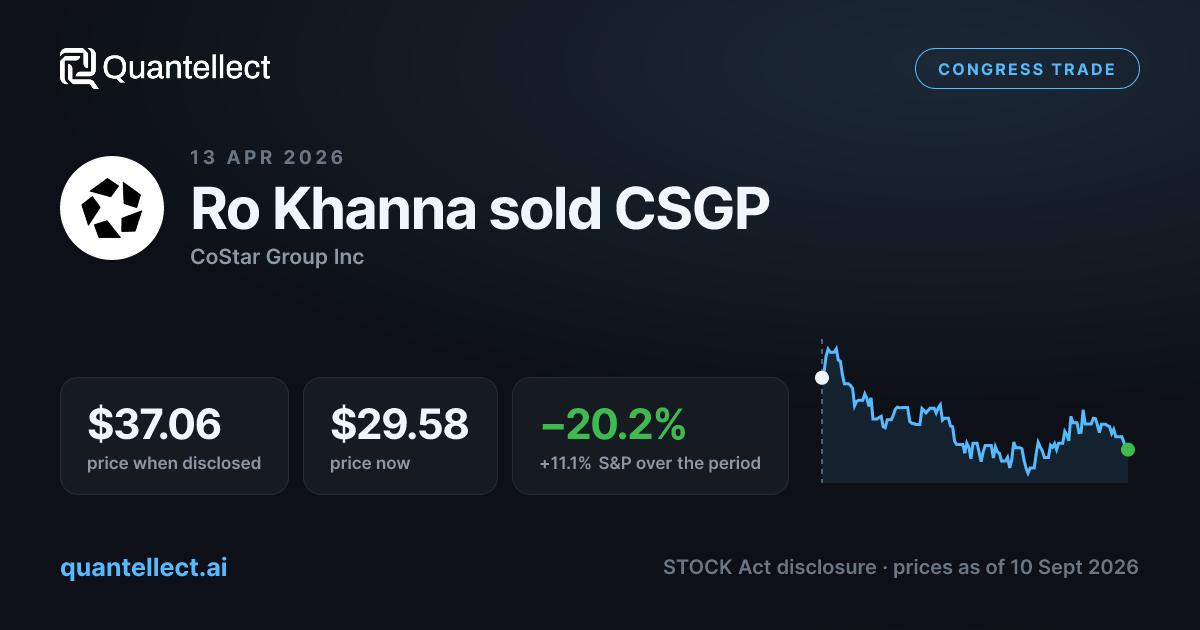Click the Quantellect logo icon
The height and width of the screenshot is (630, 1200).
coord(79,68)
